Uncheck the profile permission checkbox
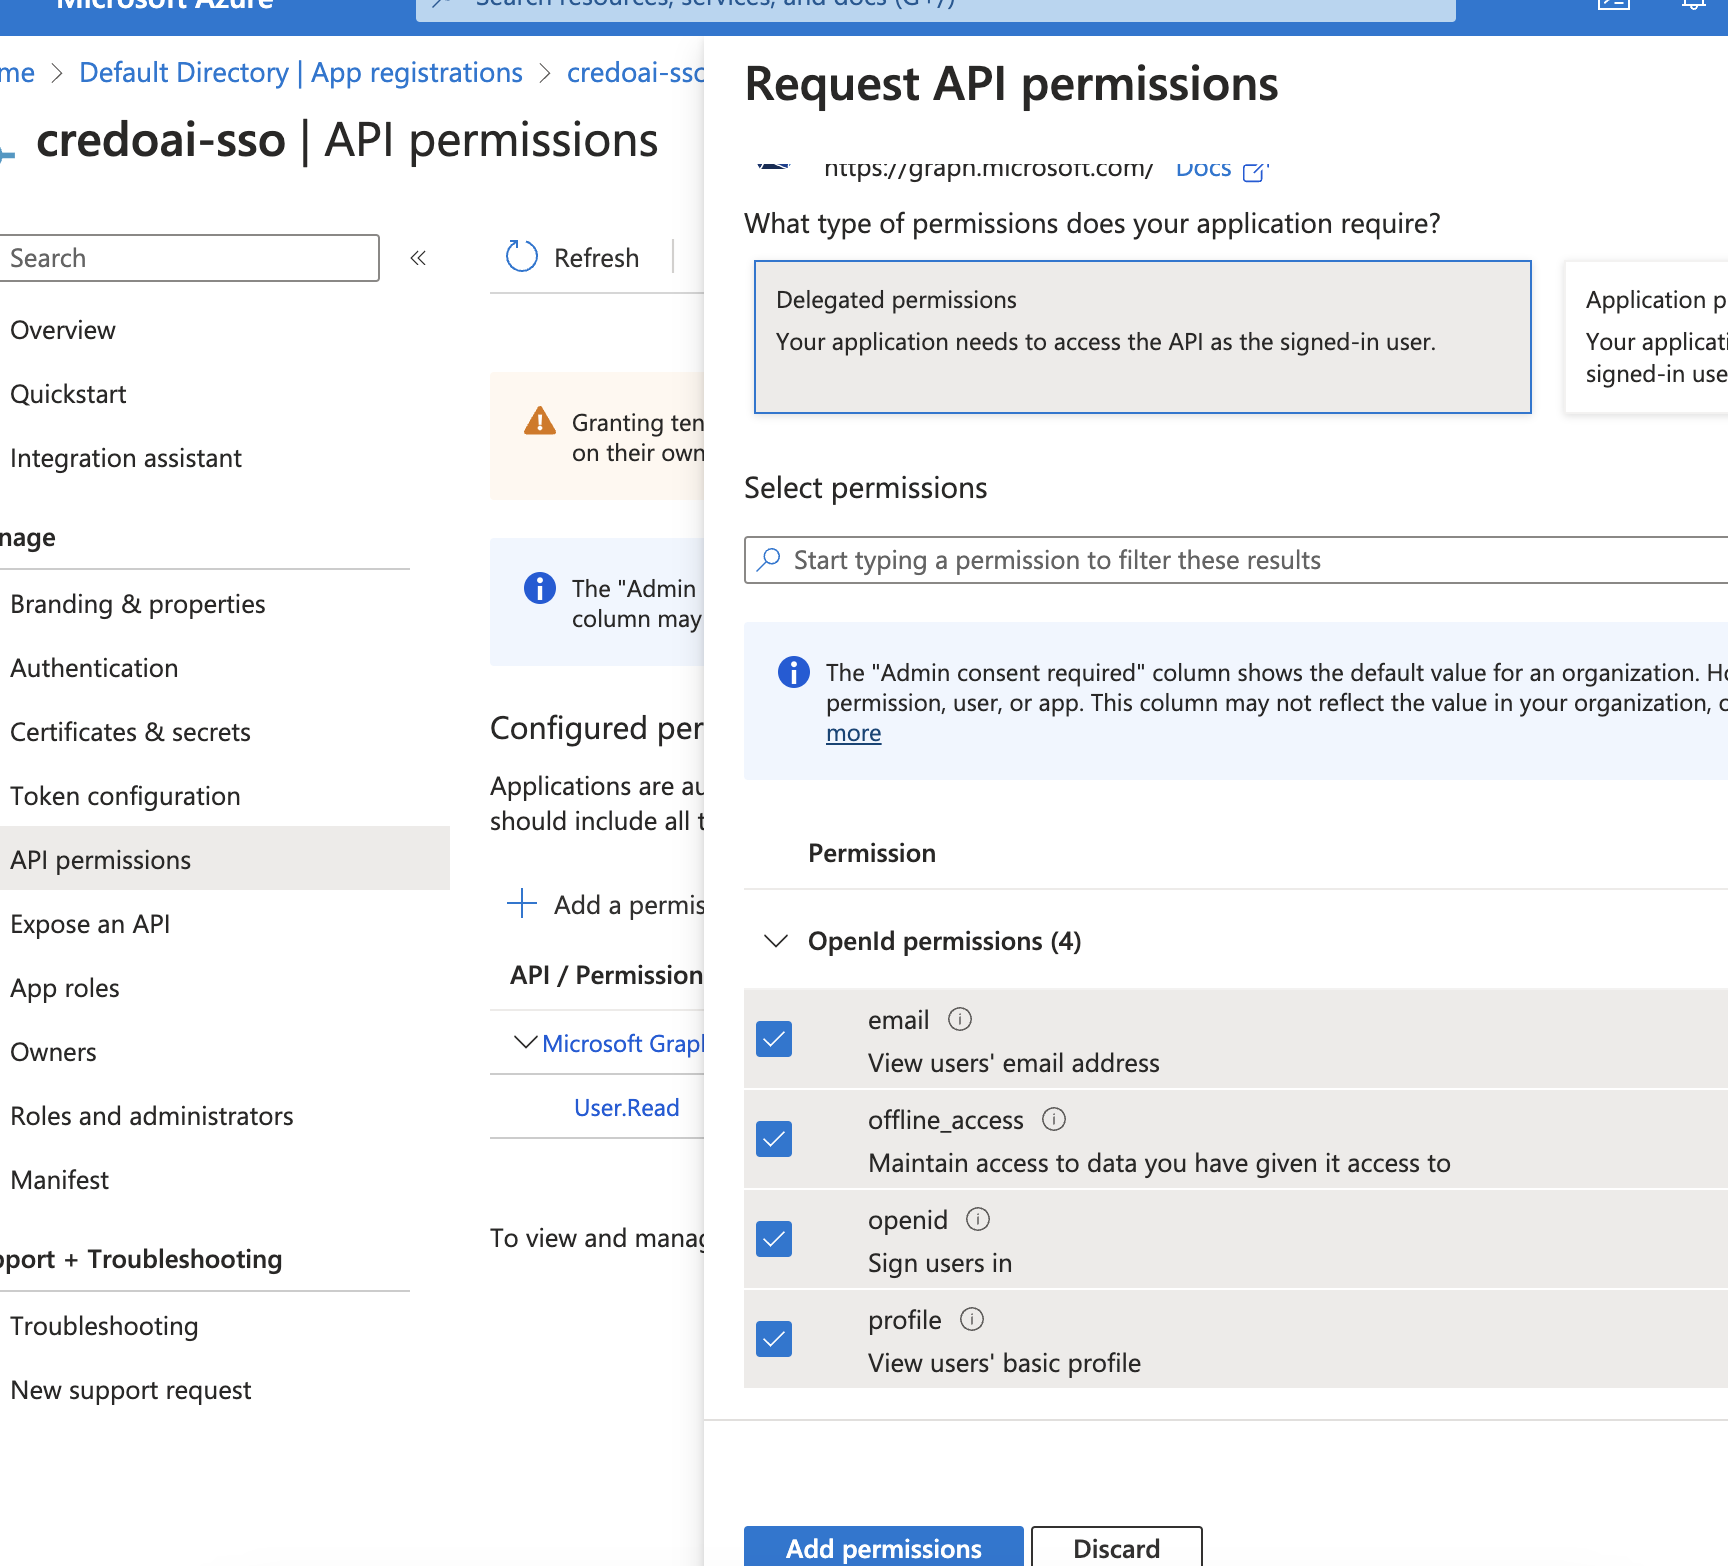This screenshot has width=1728, height=1566. (774, 1339)
